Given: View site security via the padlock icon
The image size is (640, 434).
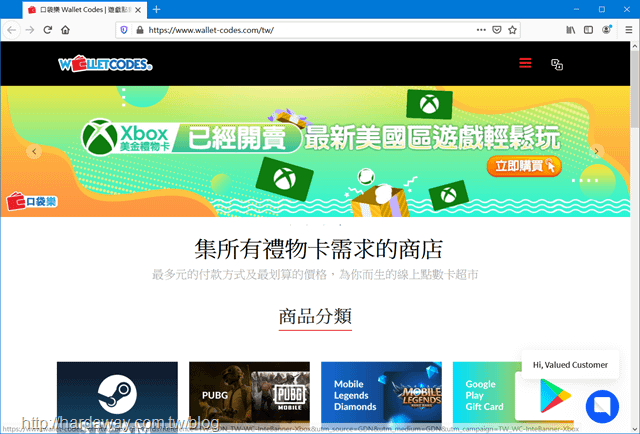Looking at the screenshot, I should coord(140,30).
